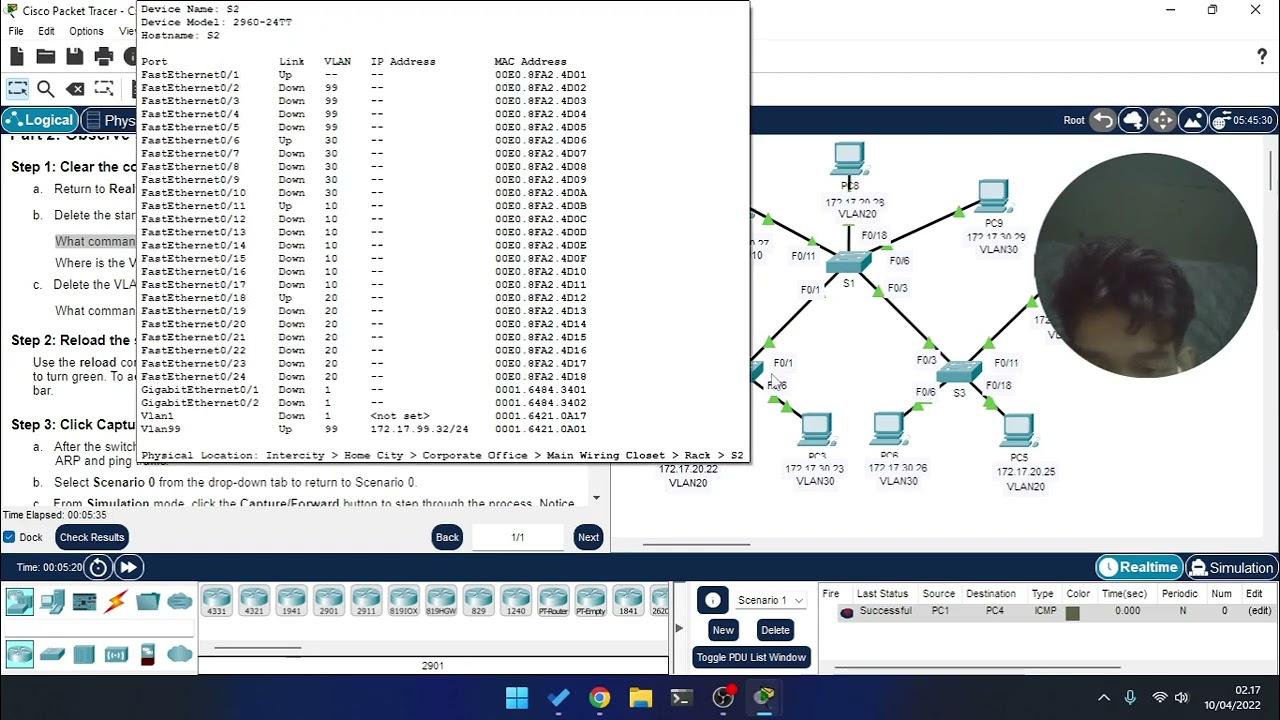Click switch S3 in the topology
This screenshot has width=1280, height=720.
tap(959, 371)
